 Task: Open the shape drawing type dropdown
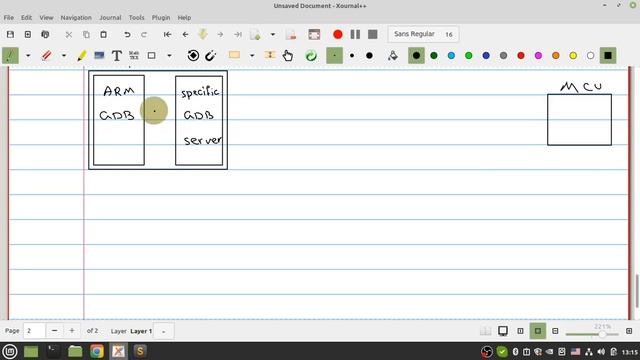[169, 56]
